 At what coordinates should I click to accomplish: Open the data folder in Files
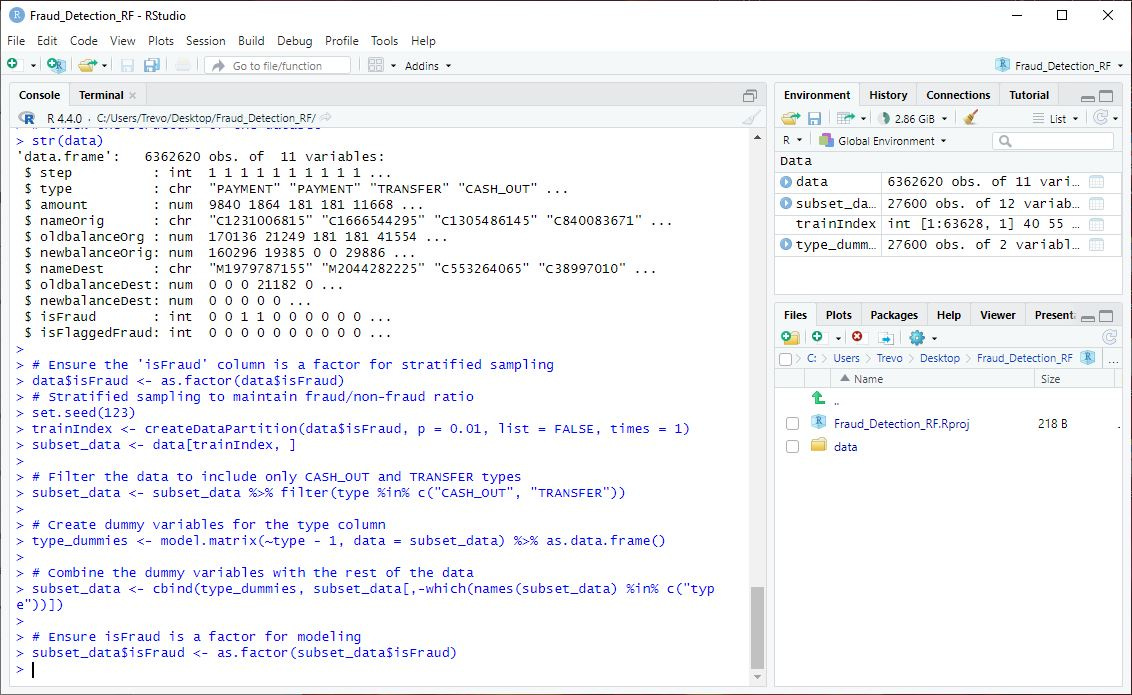click(845, 447)
